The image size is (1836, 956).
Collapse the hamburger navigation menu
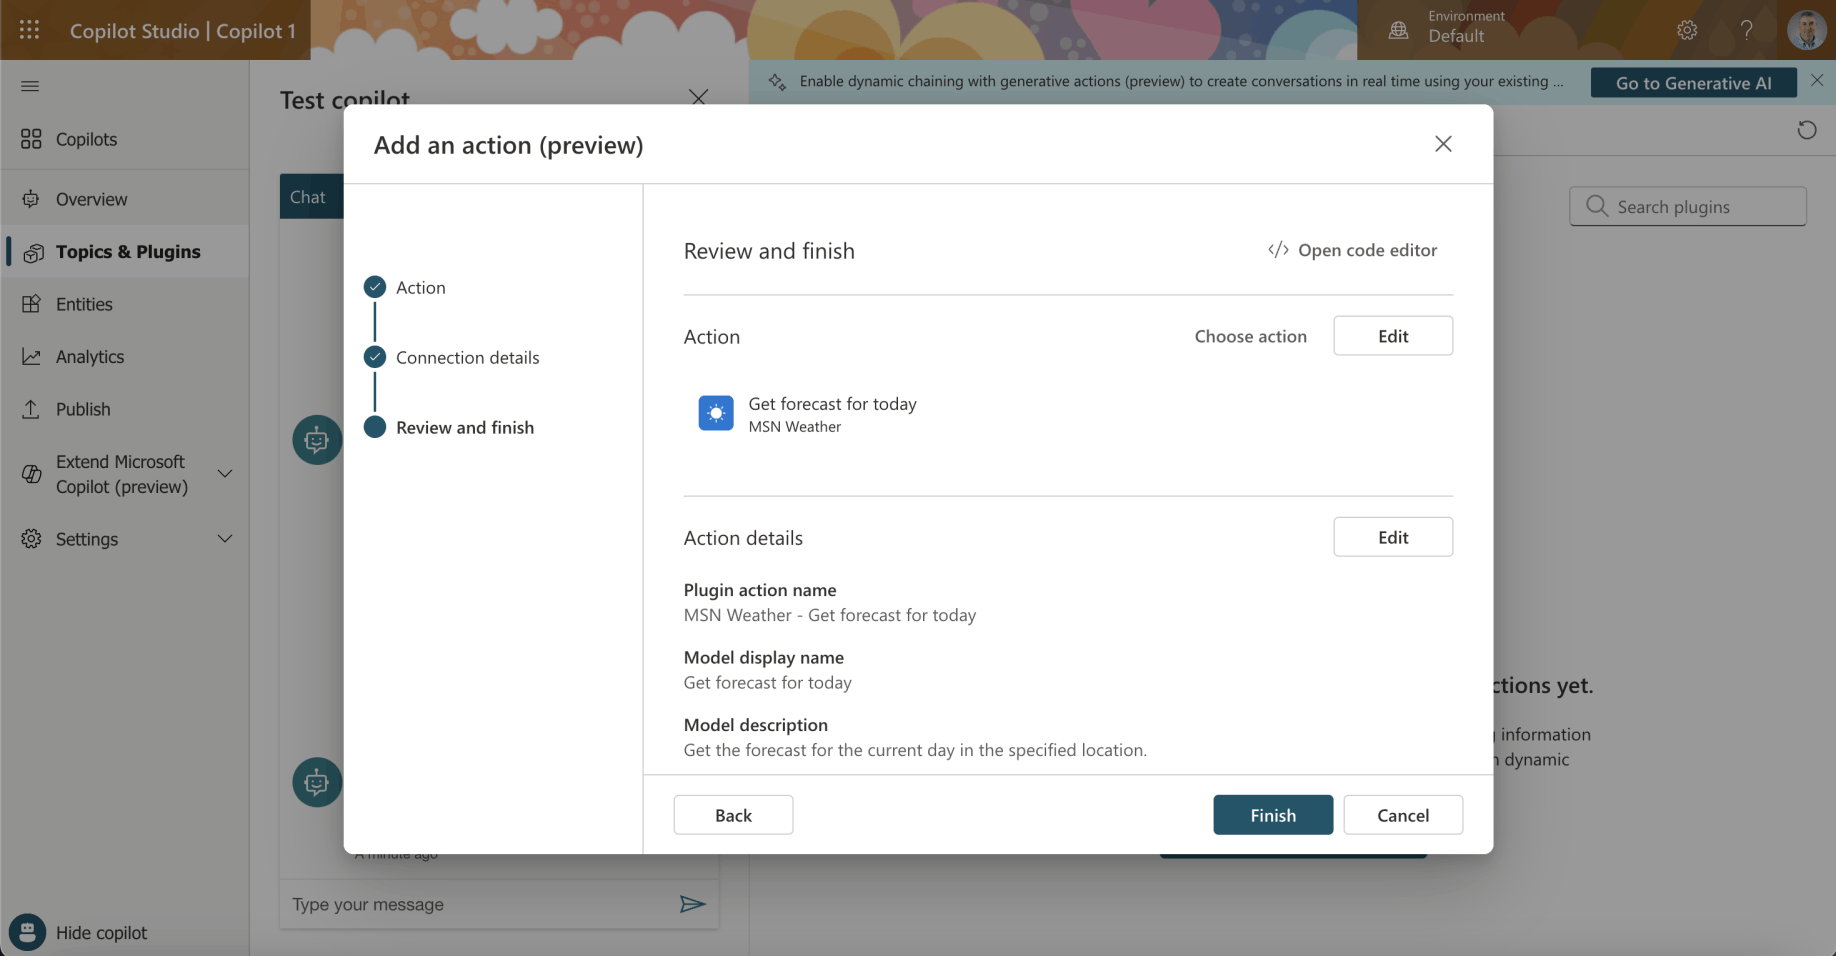[30, 86]
